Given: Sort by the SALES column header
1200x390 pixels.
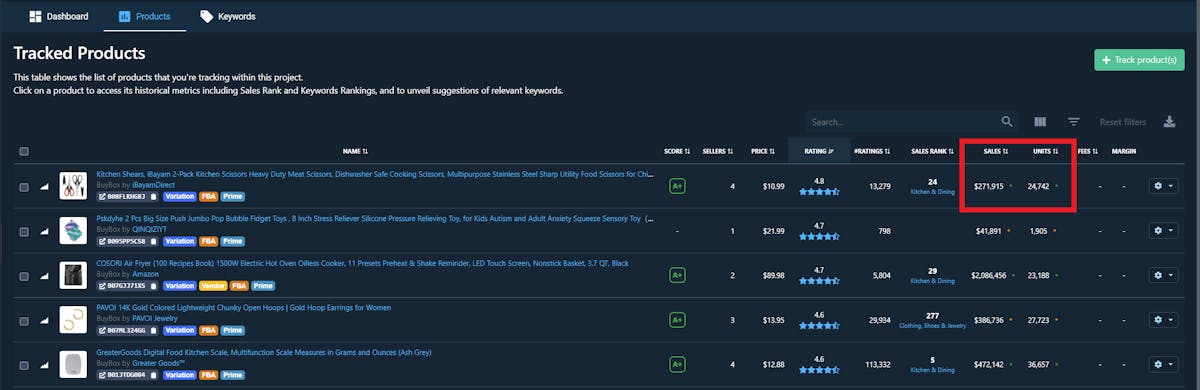Looking at the screenshot, I should 995,152.
